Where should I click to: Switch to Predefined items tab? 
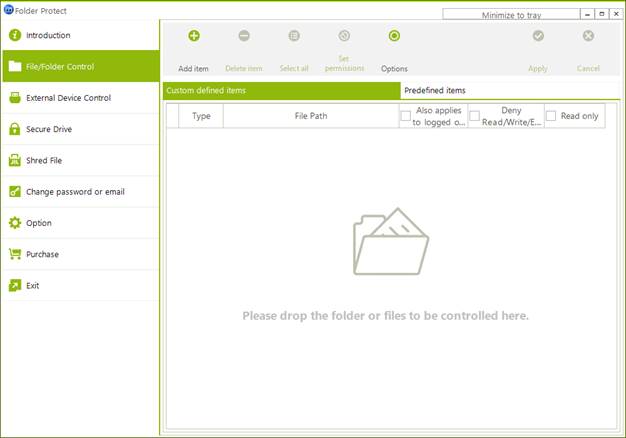click(510, 91)
